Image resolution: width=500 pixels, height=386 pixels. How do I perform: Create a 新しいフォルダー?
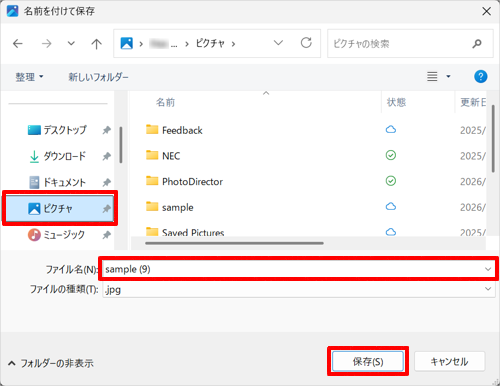[98, 77]
